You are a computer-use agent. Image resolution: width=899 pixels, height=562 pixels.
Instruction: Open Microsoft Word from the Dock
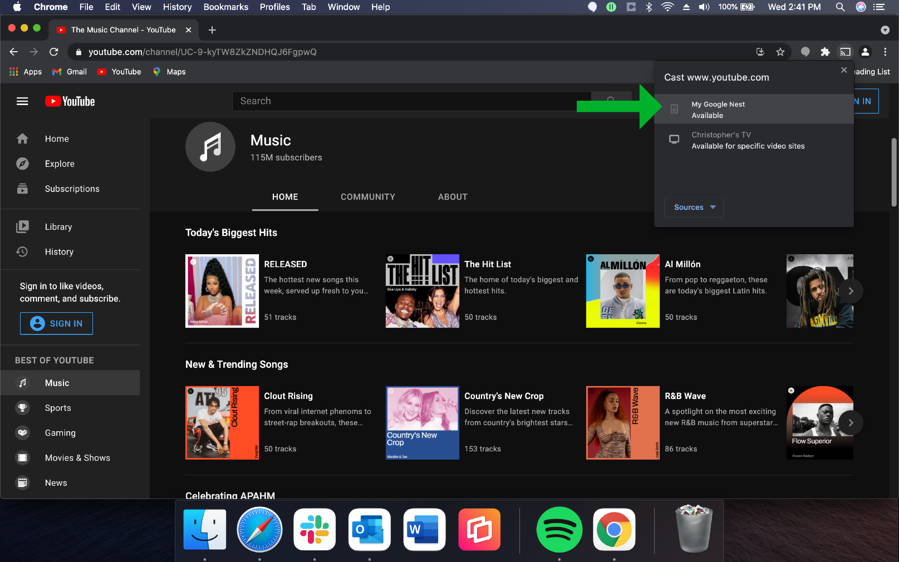(424, 529)
